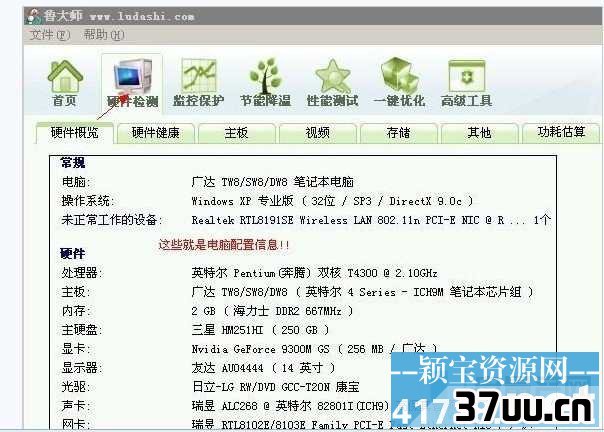Click the 鲁大师 title bar logo icon
The image size is (604, 432).
34,16
